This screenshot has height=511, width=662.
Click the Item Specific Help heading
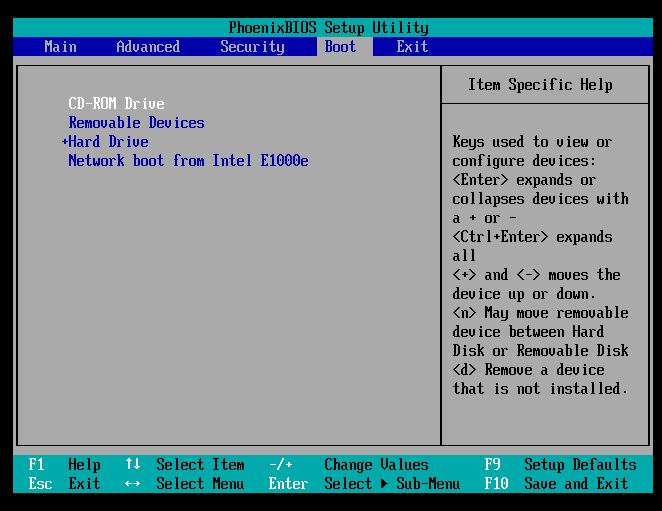coord(540,85)
